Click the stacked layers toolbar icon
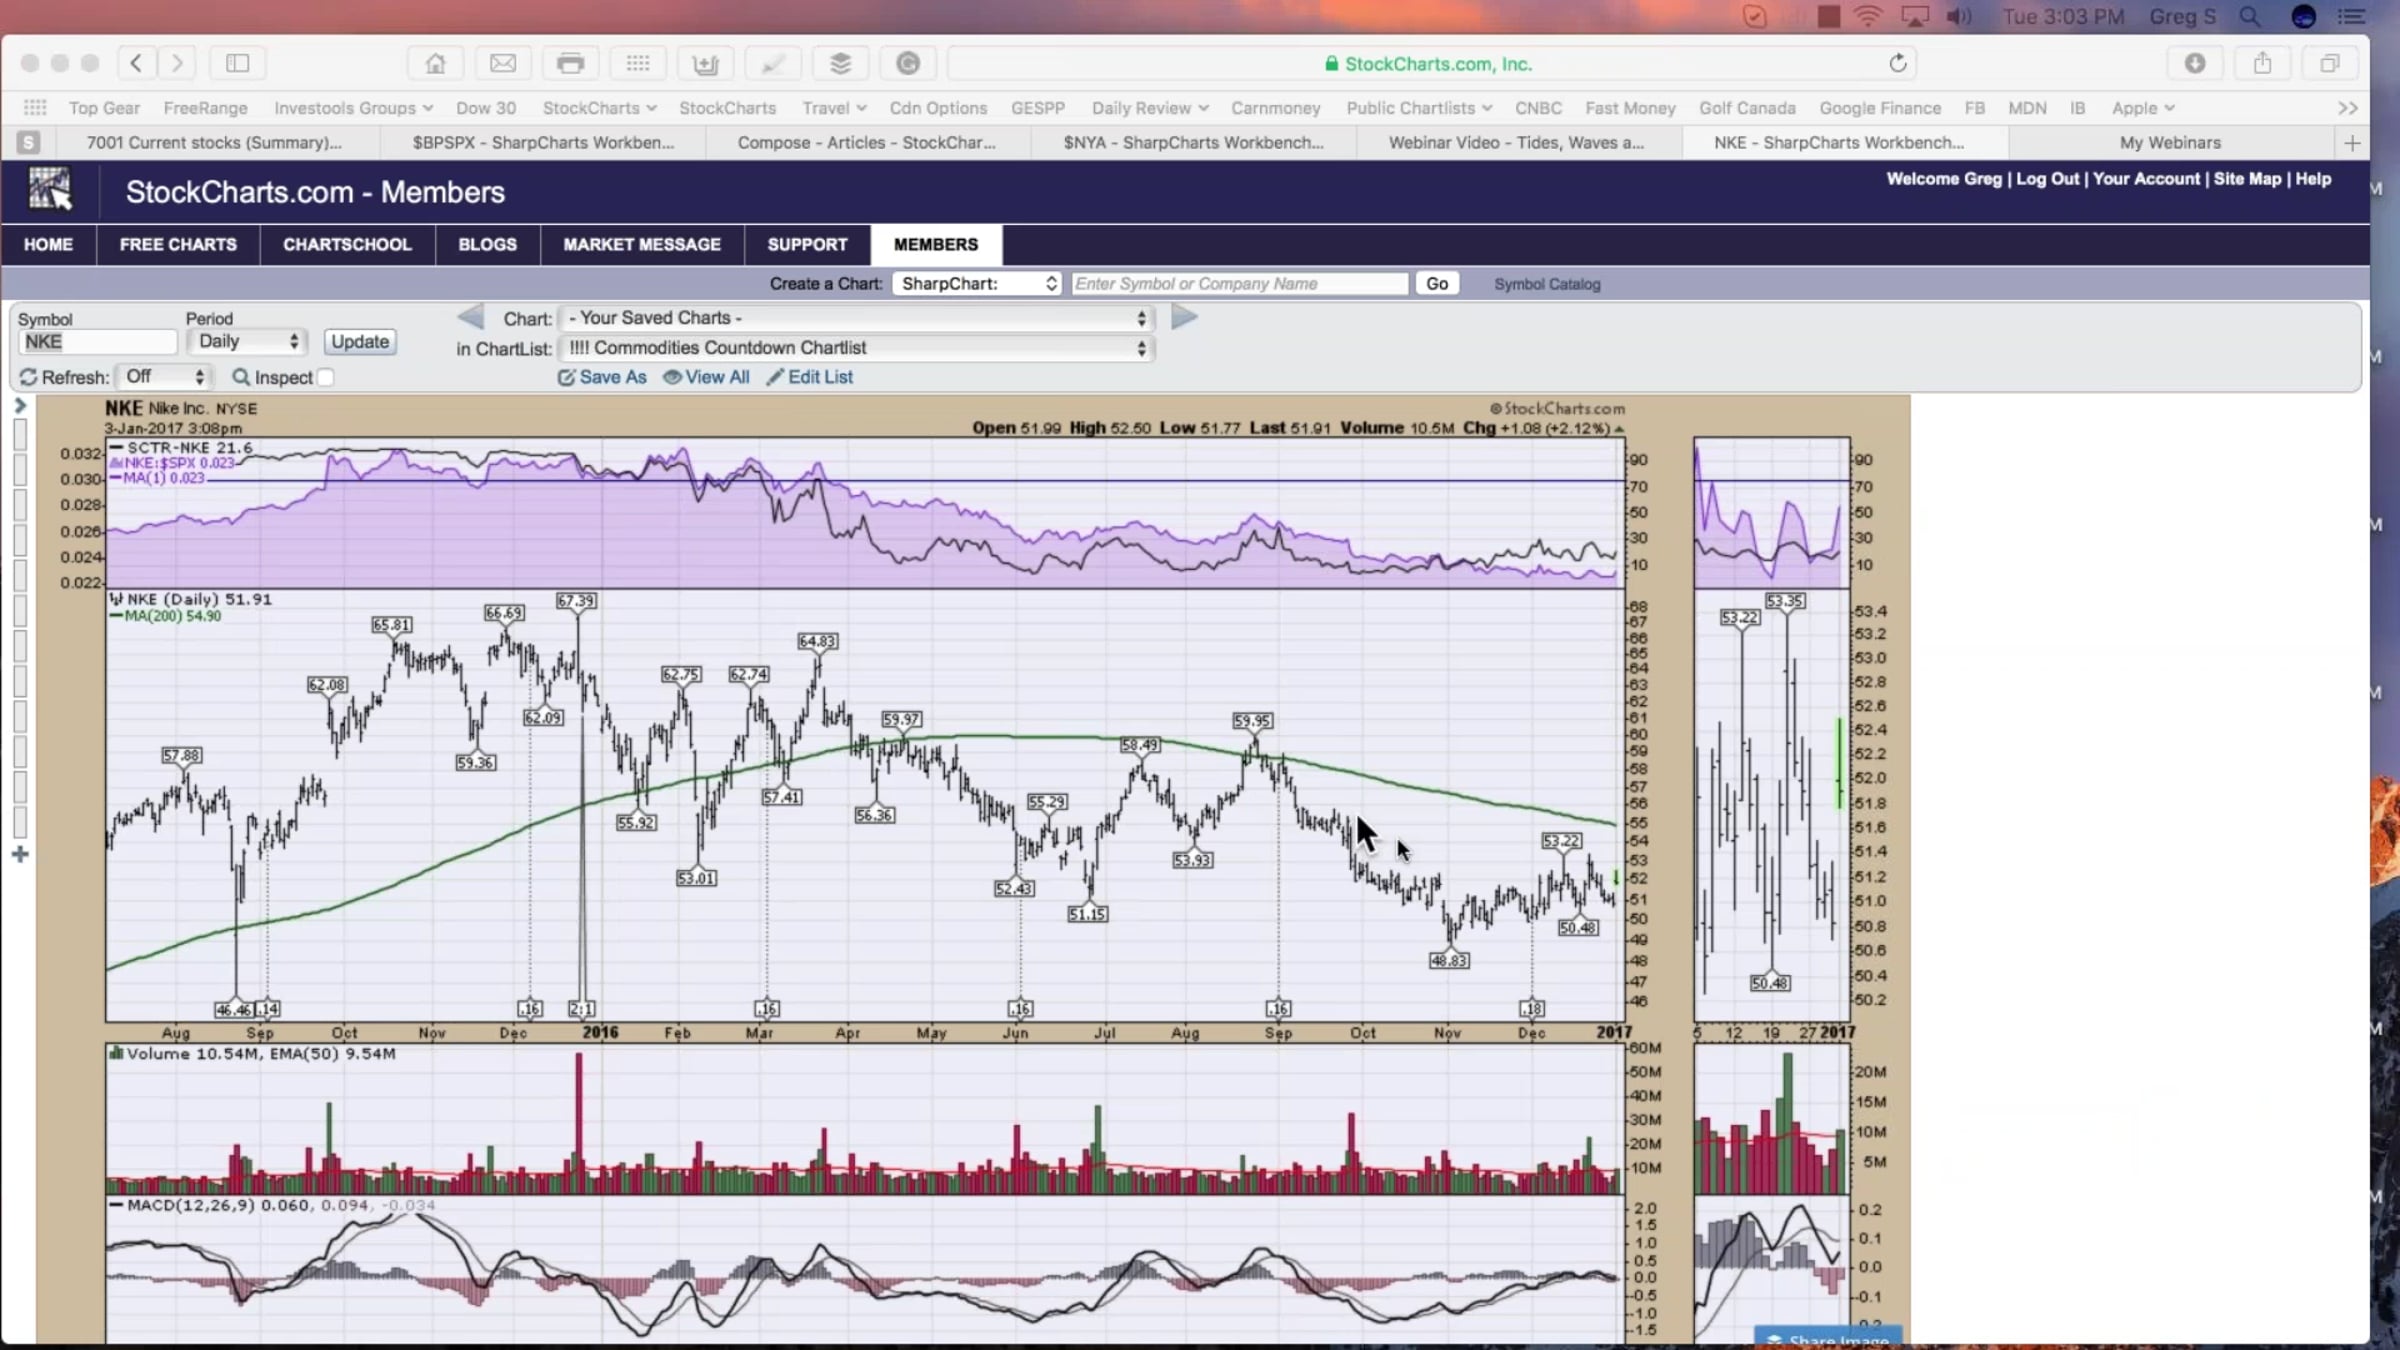This screenshot has width=2400, height=1350. pyautogui.click(x=840, y=63)
